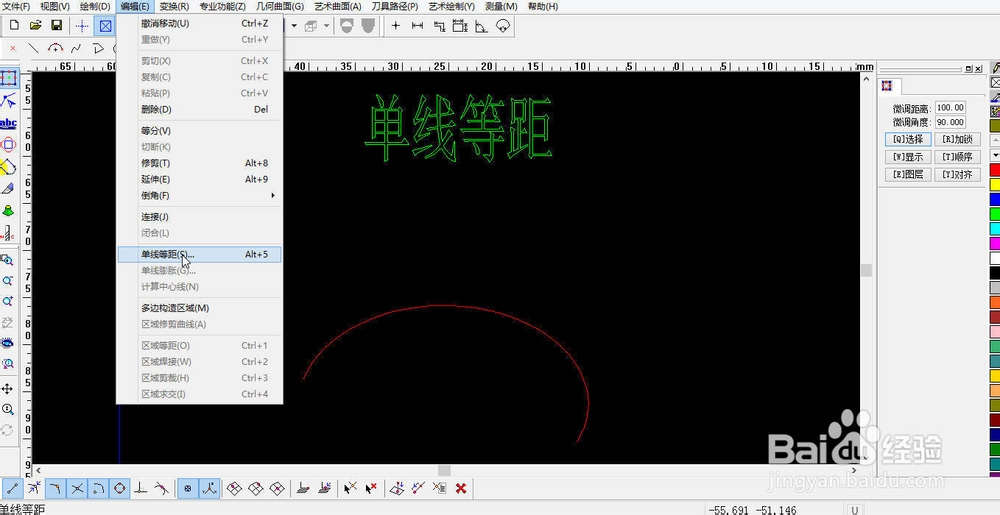Select the straight line drawing tool

point(34,48)
